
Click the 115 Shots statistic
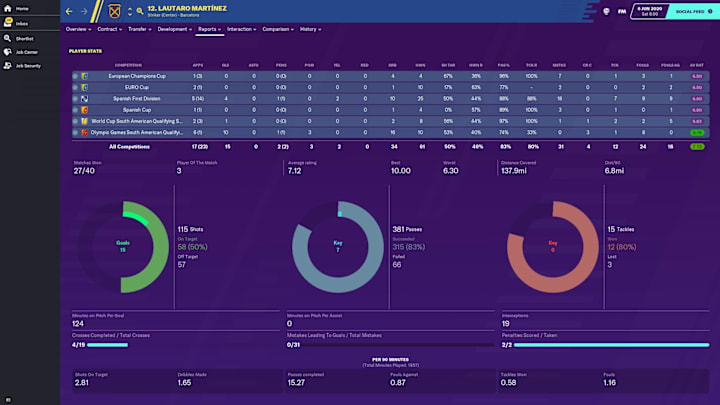[x=190, y=229]
